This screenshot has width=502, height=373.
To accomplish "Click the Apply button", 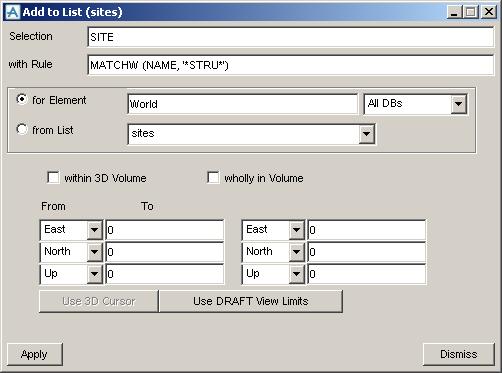I will tap(35, 354).
